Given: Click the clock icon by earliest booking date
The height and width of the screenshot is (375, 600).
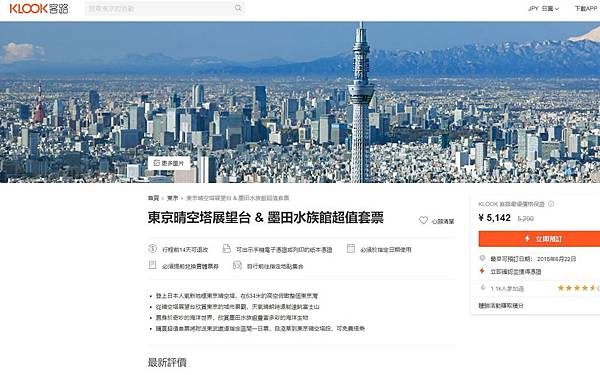Looking at the screenshot, I should [483, 258].
